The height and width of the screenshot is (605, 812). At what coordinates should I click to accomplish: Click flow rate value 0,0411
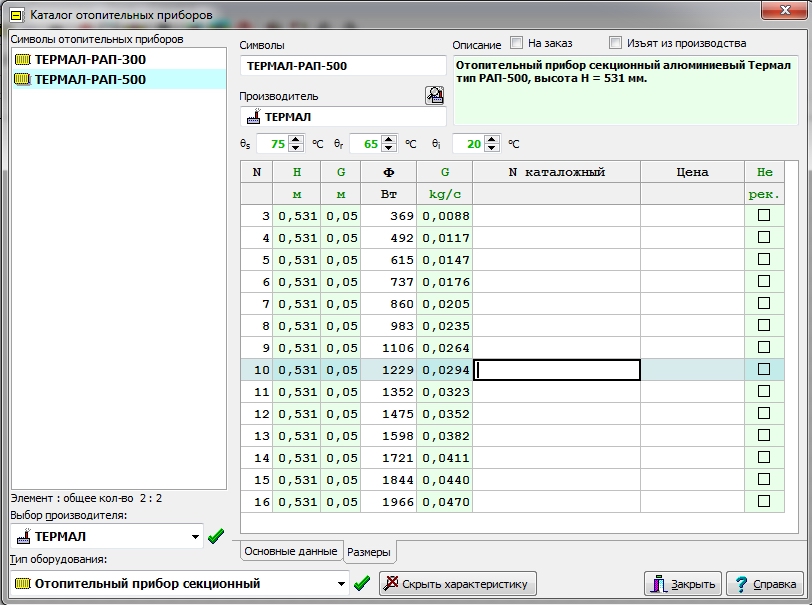coord(445,458)
